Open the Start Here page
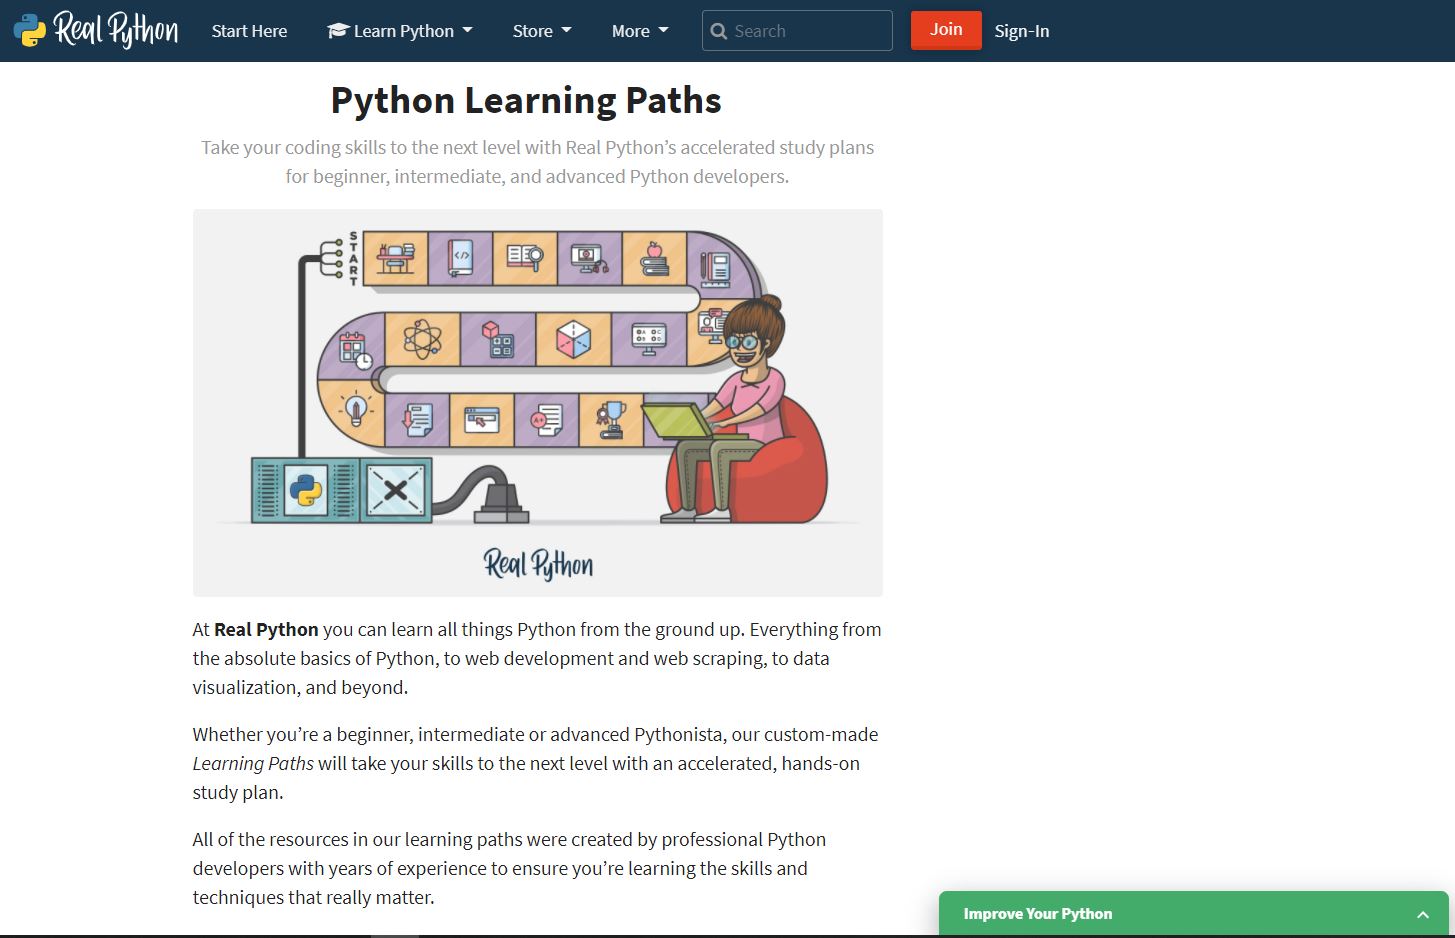The width and height of the screenshot is (1455, 938). coord(249,31)
